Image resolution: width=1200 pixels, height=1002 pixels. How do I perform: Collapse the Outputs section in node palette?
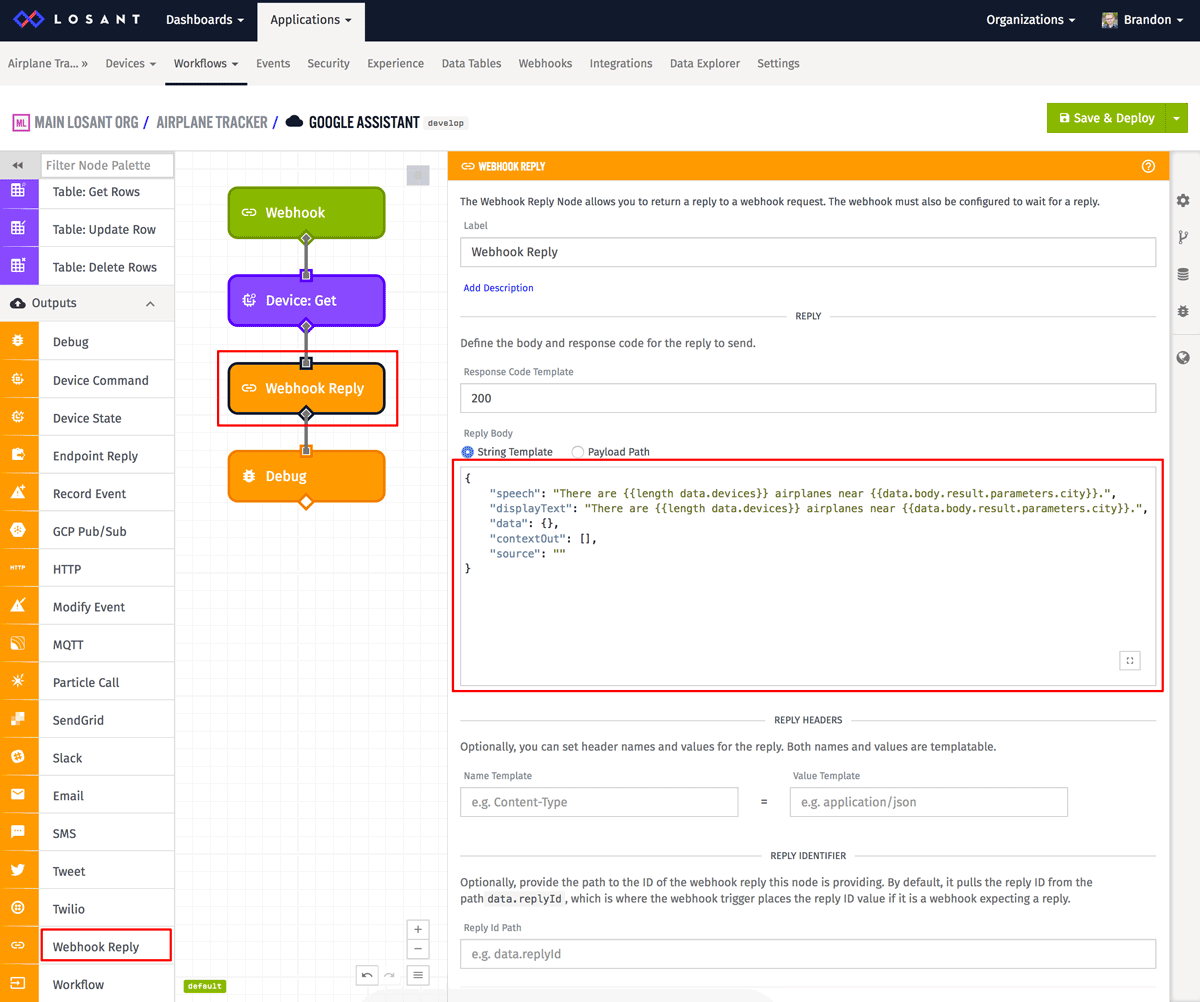[x=150, y=302]
